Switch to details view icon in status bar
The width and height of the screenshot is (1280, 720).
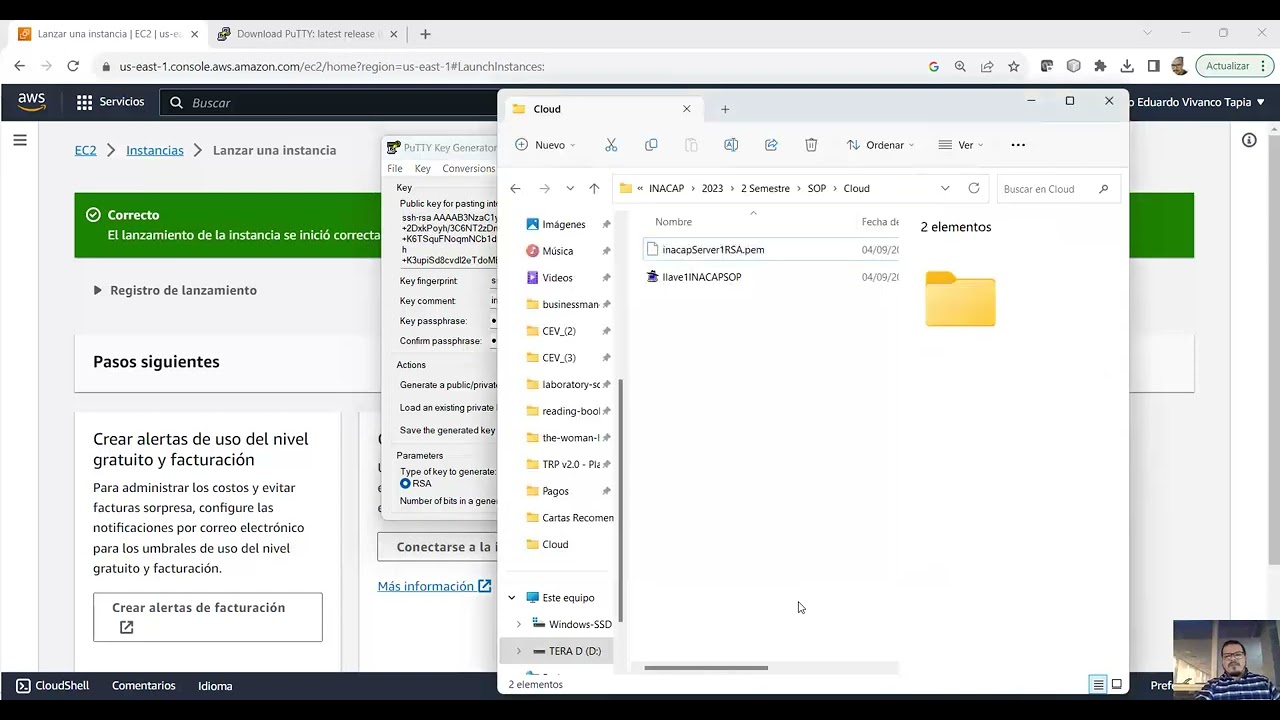pos(1098,685)
